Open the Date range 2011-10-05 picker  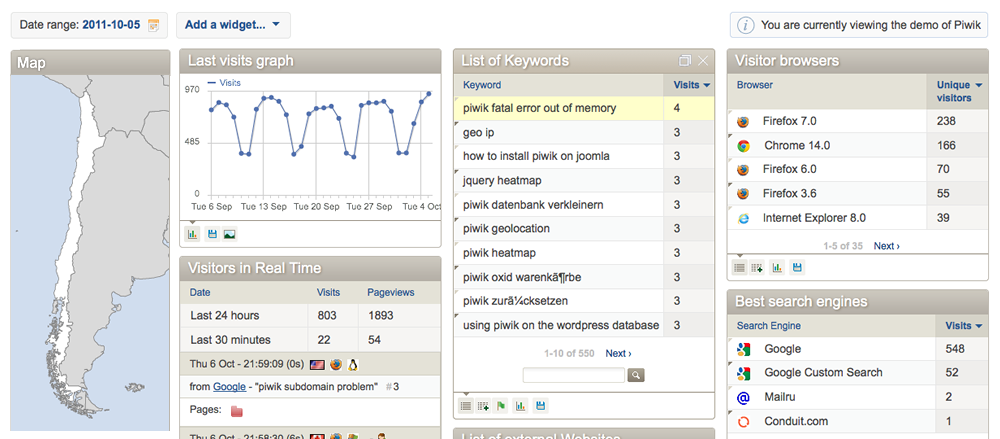89,25
